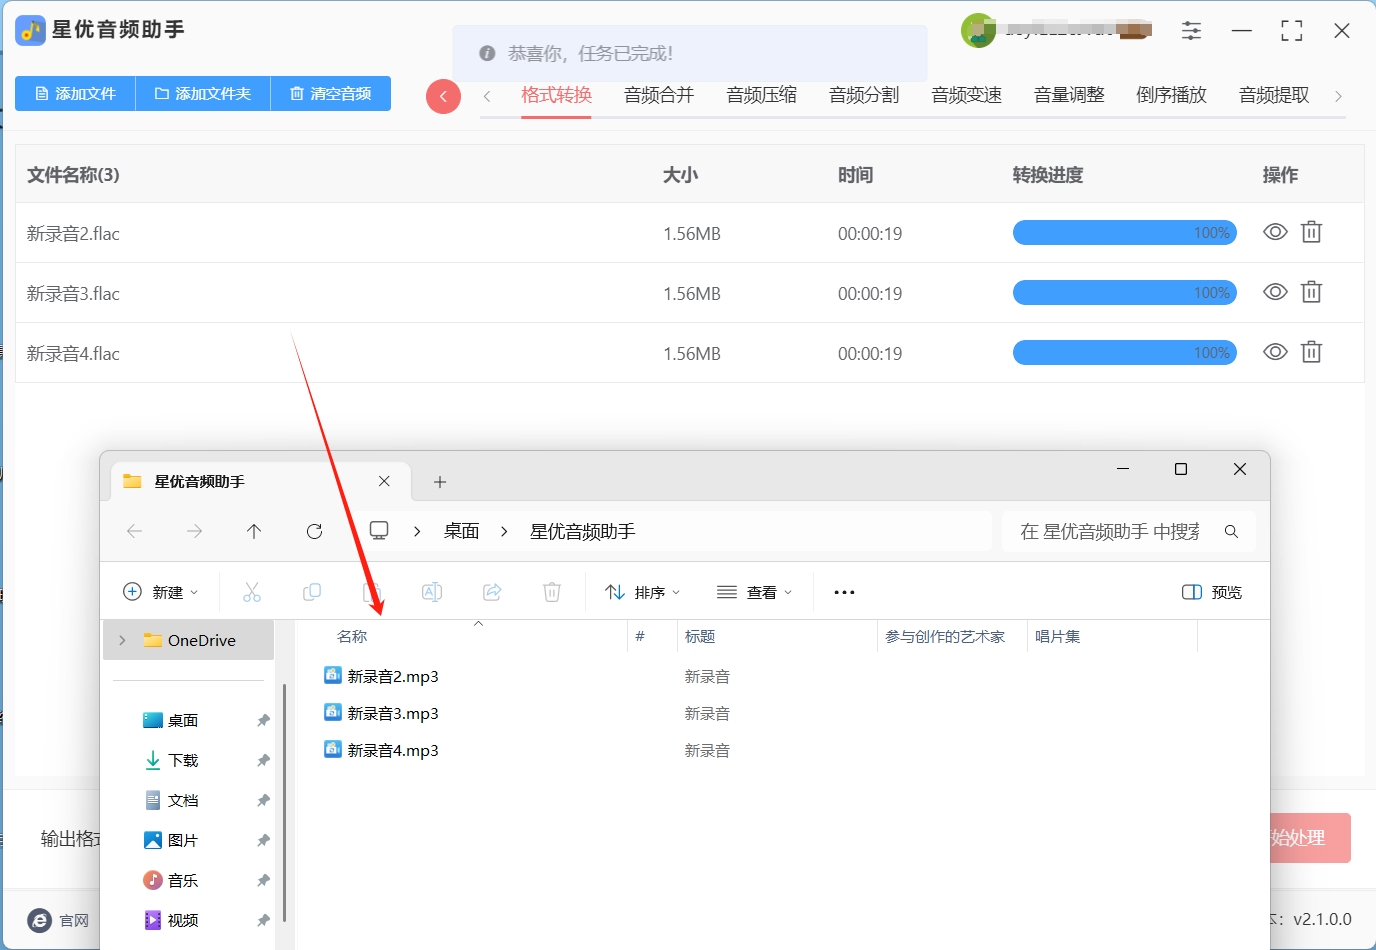Screen dimensions: 1376x950
Task: Click the This PC monitor icon
Action: click(x=379, y=531)
